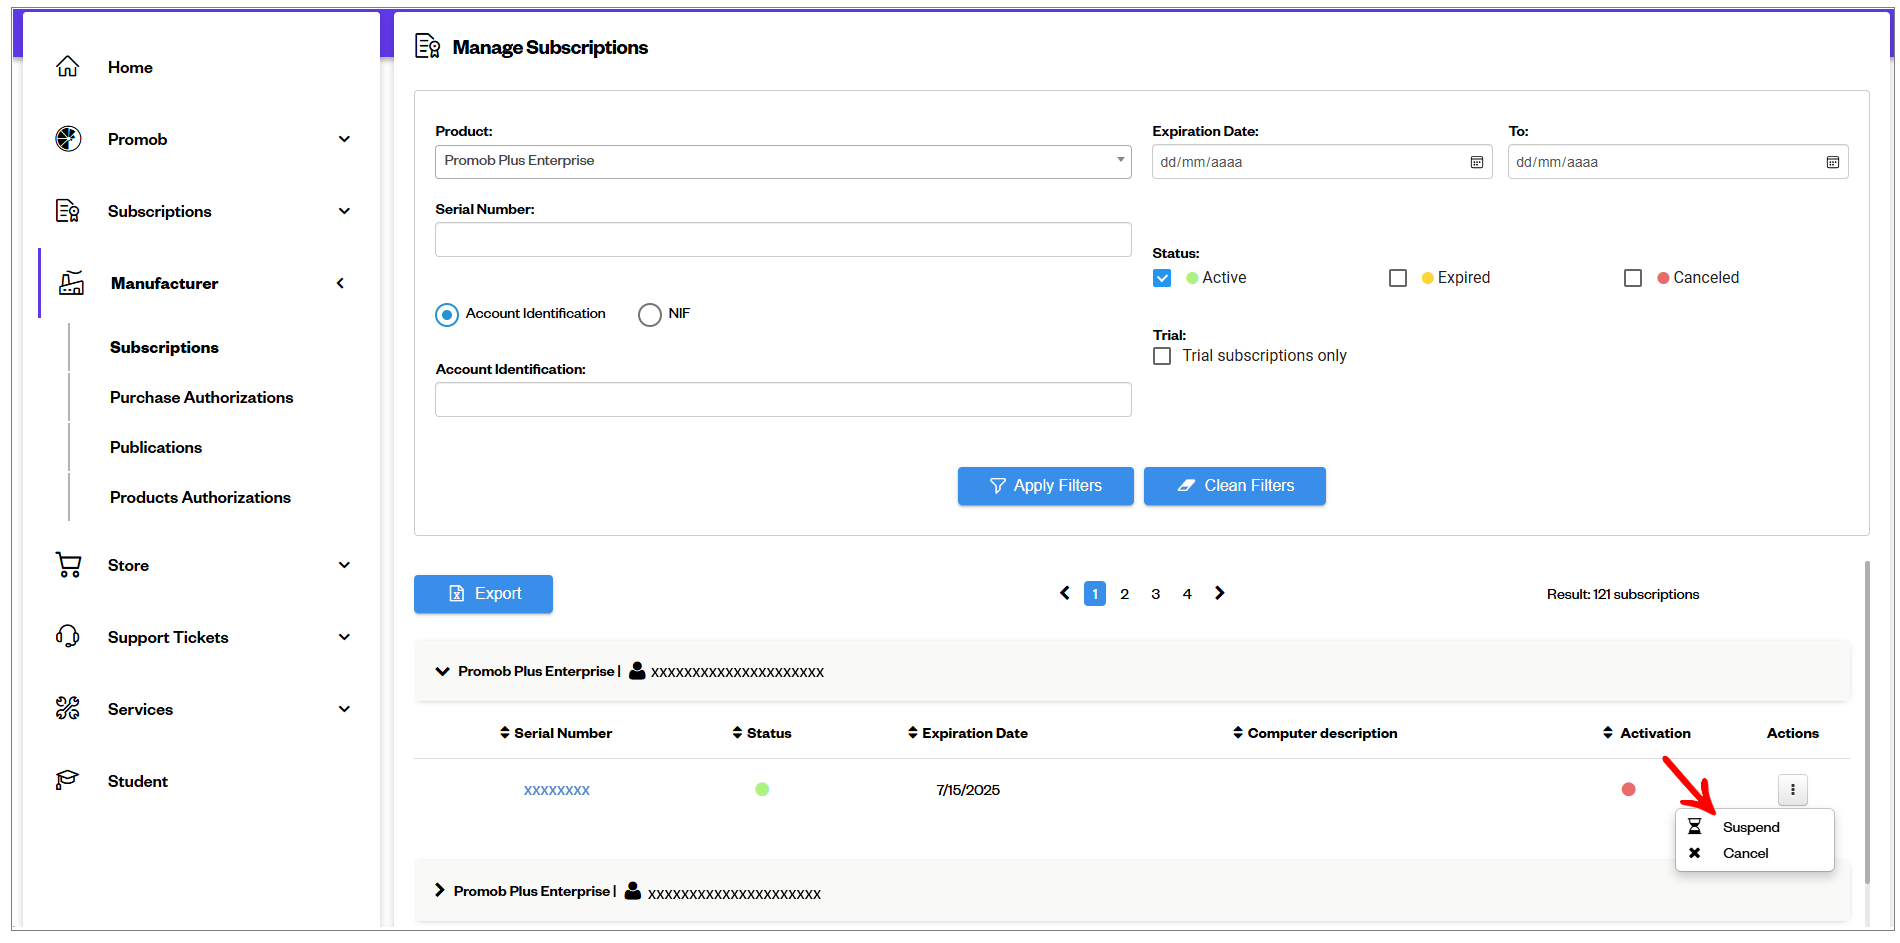The image size is (1900, 943).
Task: Click the Subscriptions certificate icon in sidebar
Action: [68, 211]
